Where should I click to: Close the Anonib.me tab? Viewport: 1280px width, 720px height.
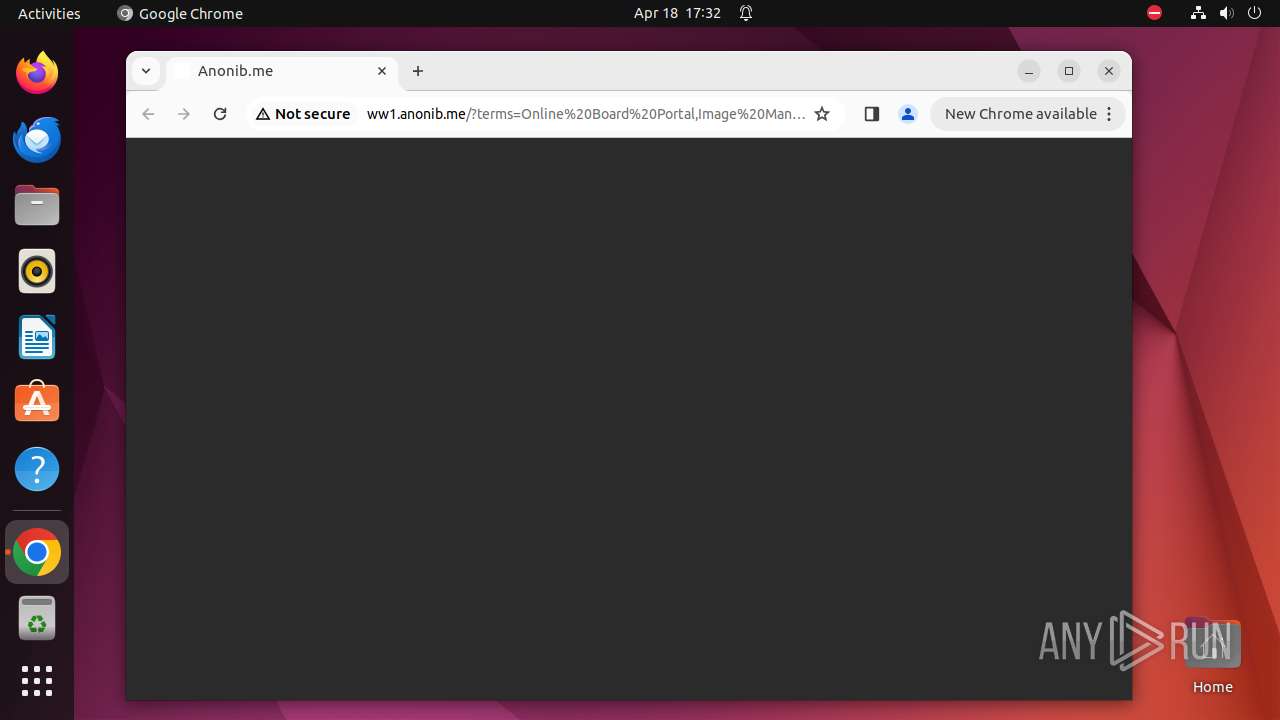[382, 71]
